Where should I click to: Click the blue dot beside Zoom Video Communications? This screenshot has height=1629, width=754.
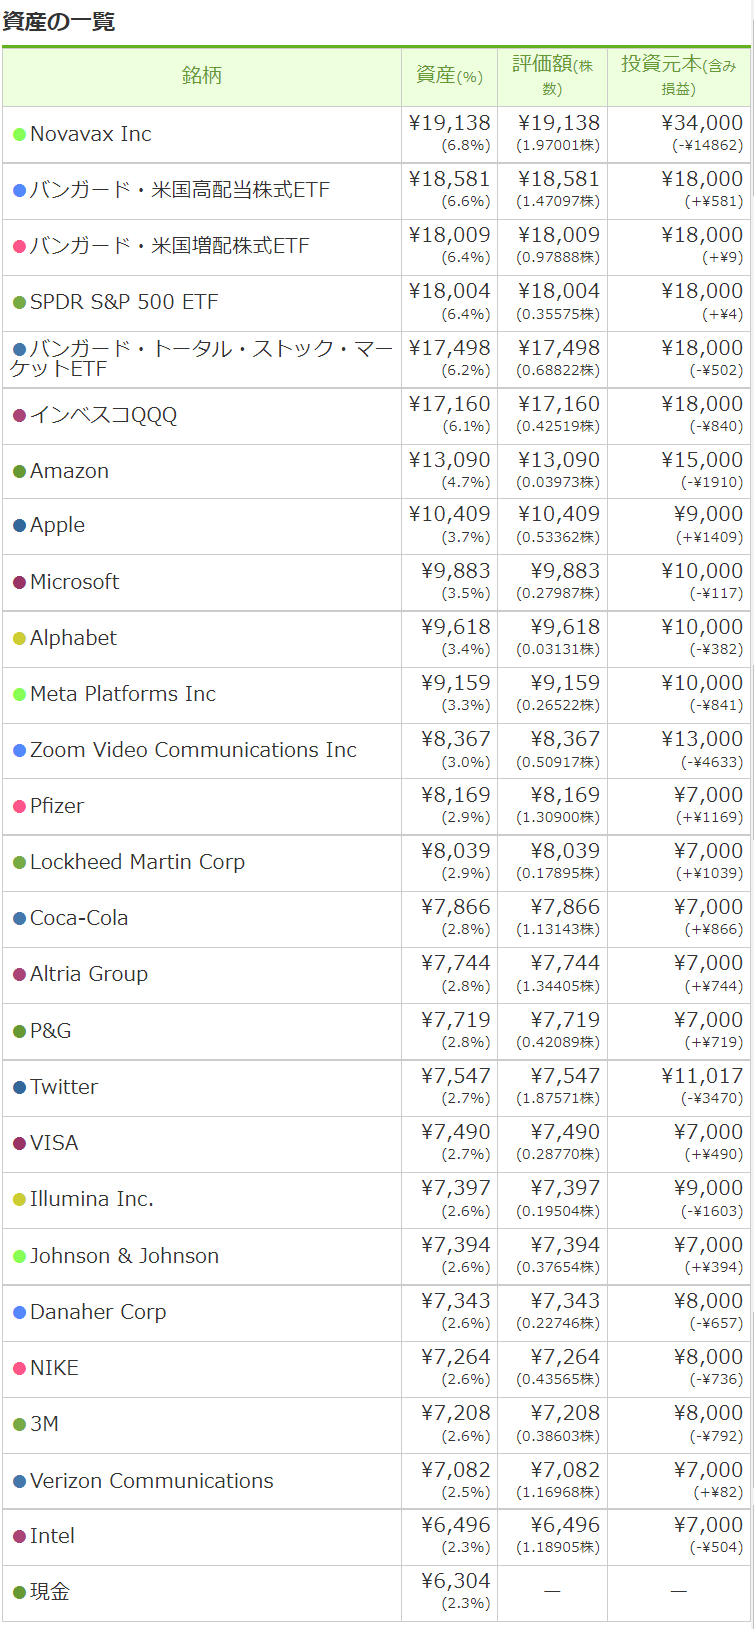pyautogui.click(x=19, y=750)
